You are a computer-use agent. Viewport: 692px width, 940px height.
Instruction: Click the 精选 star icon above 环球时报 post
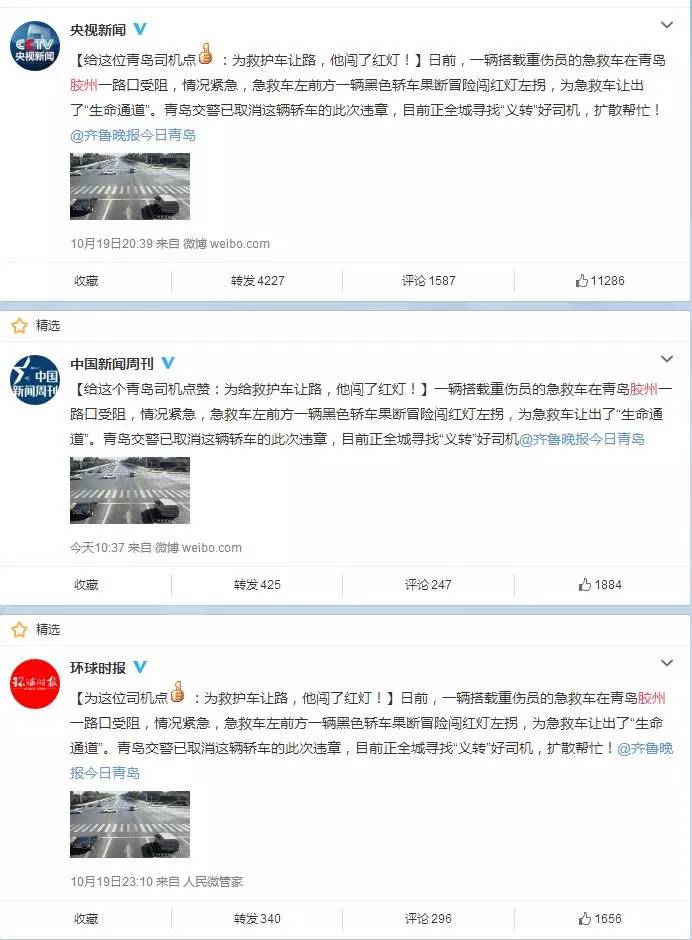pyautogui.click(x=20, y=629)
